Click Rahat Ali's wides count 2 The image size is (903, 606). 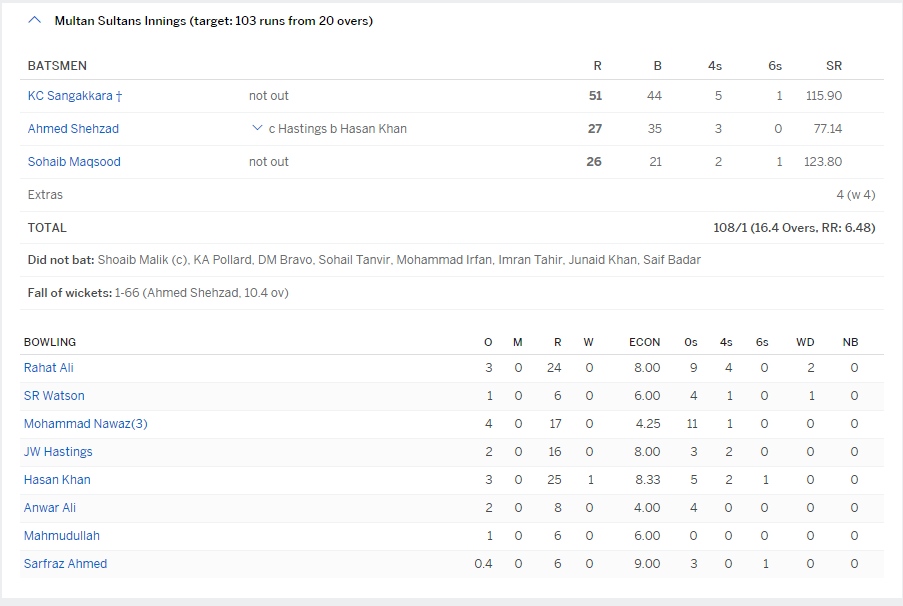(x=809, y=368)
